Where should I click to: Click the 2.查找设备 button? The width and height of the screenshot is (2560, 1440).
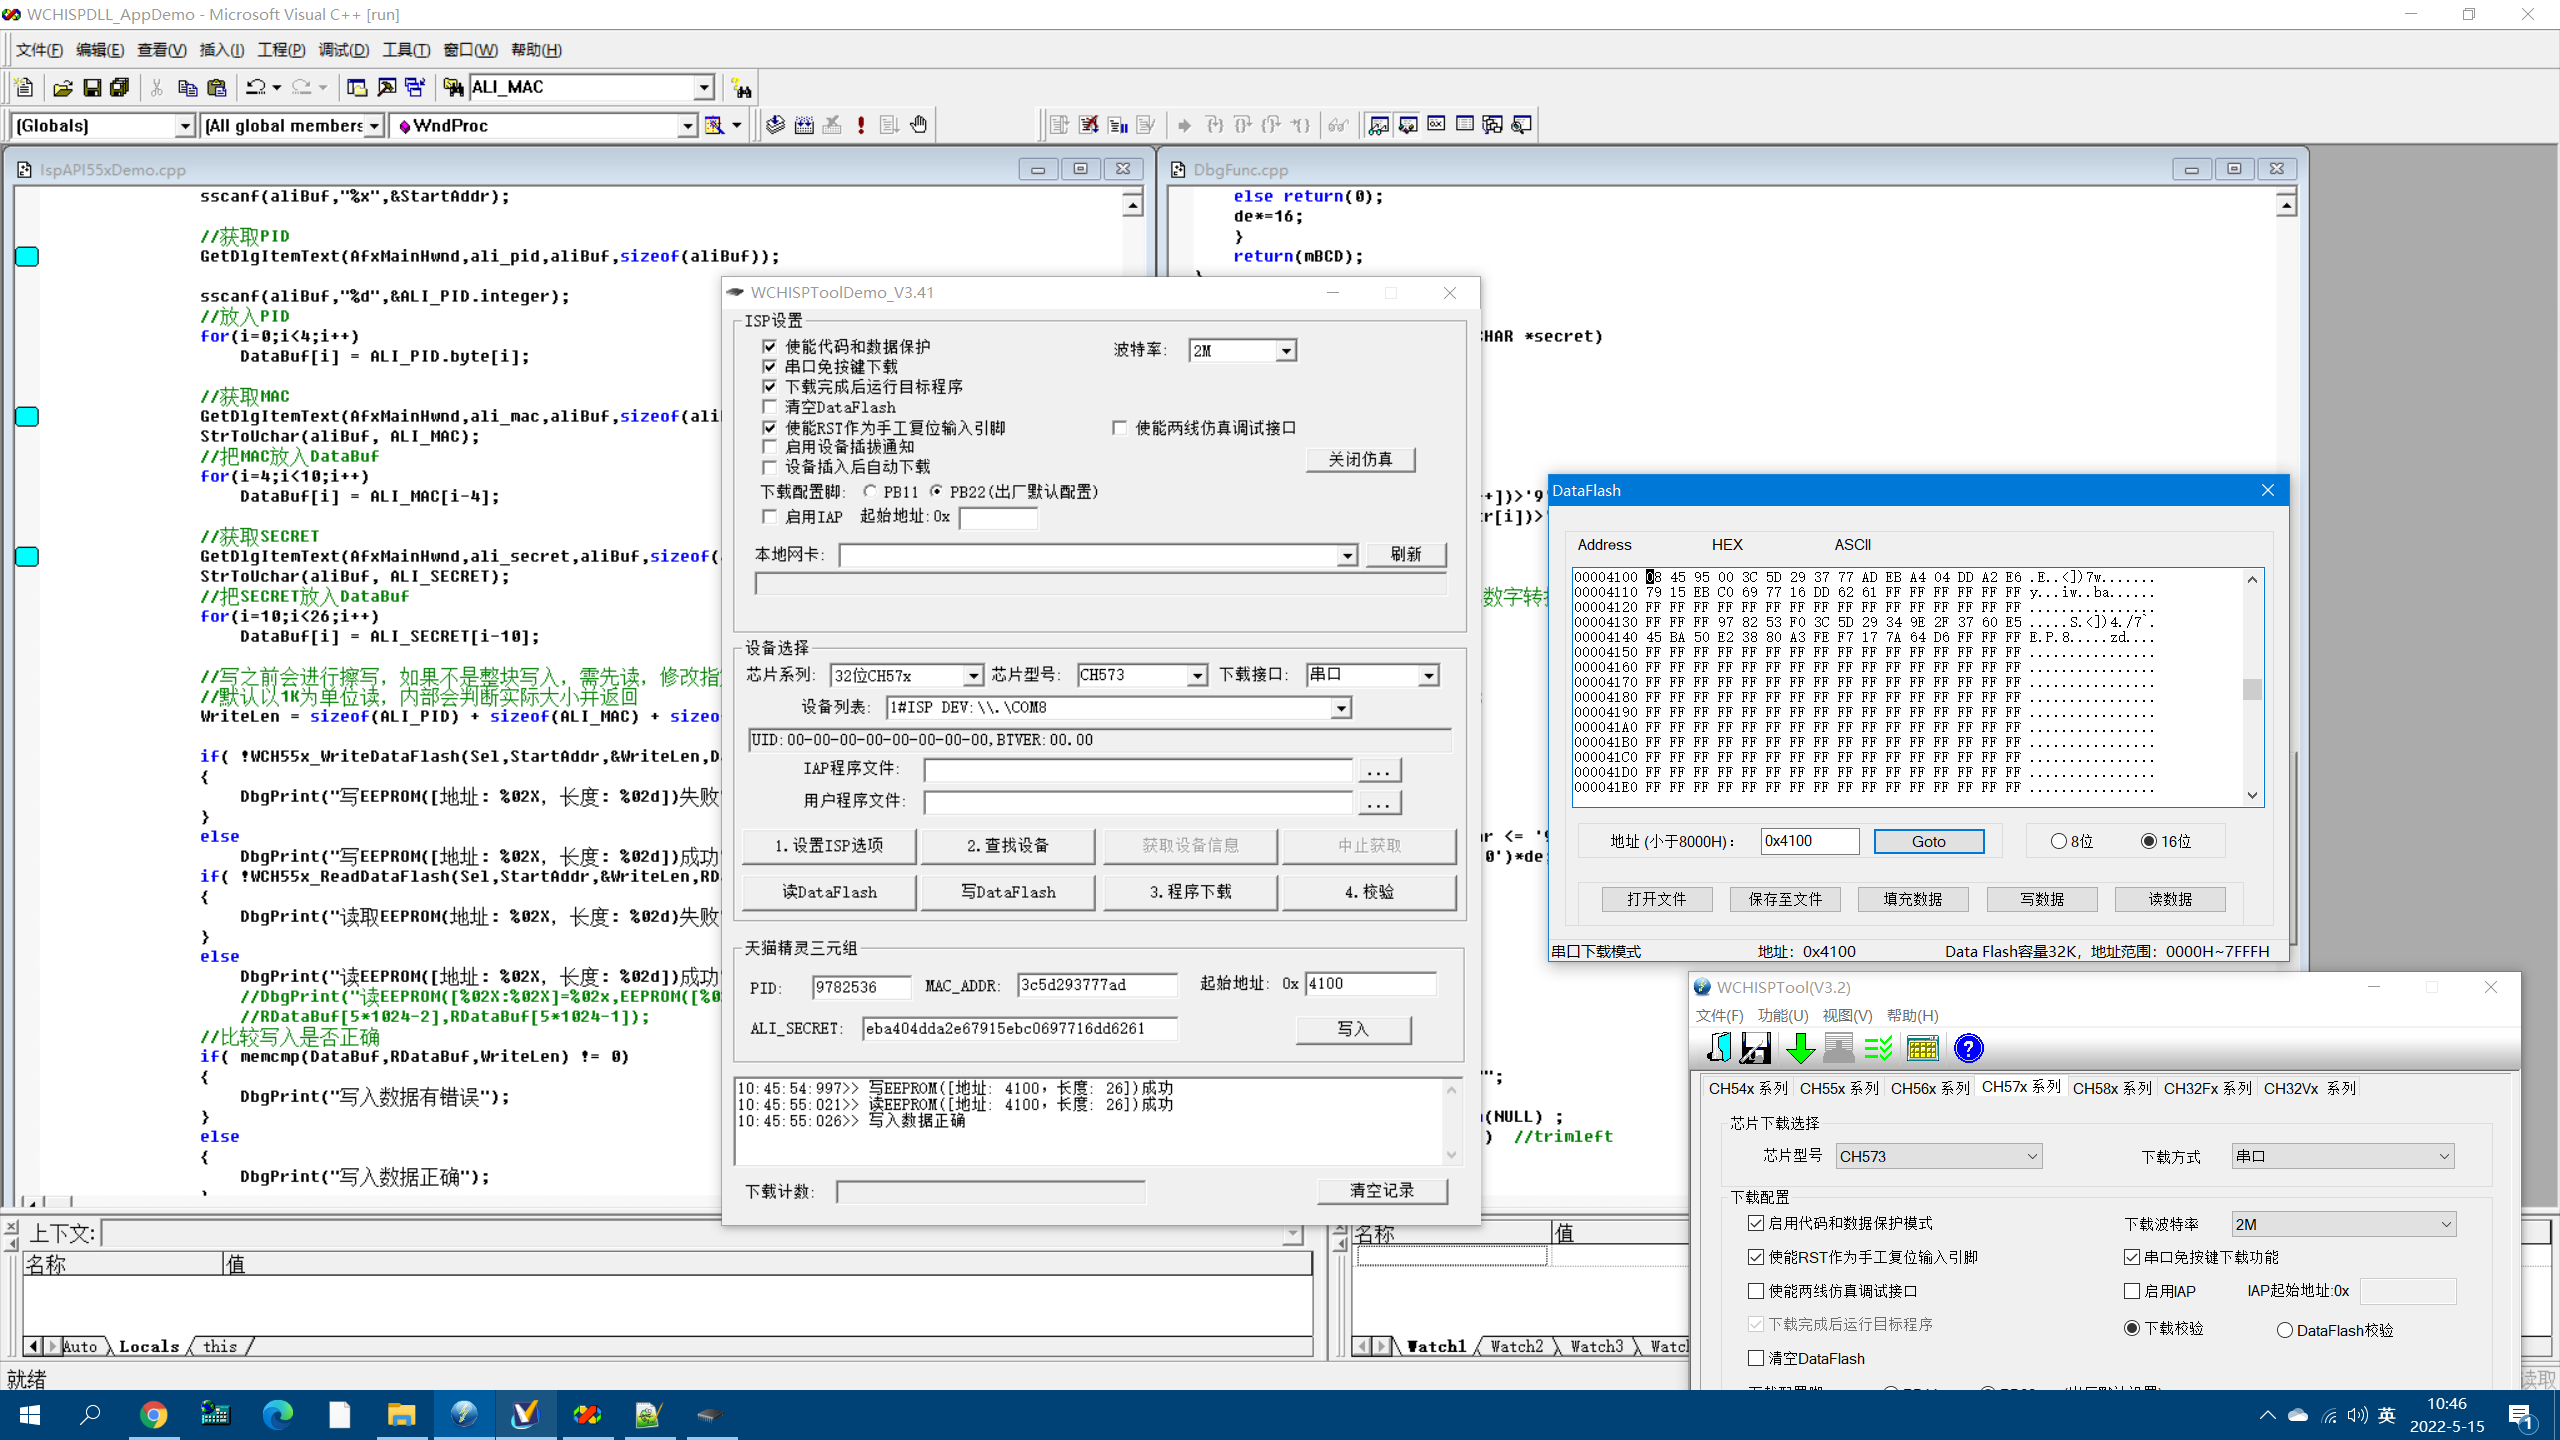click(x=1007, y=846)
